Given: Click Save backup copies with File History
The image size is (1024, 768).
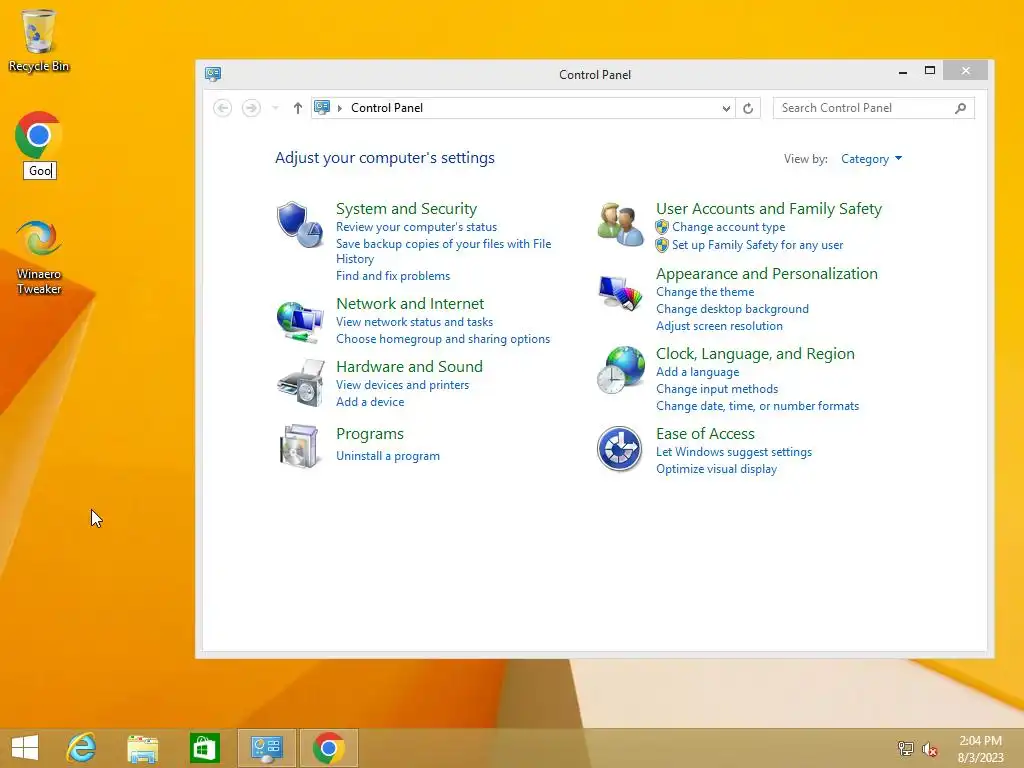Looking at the screenshot, I should pos(443,251).
